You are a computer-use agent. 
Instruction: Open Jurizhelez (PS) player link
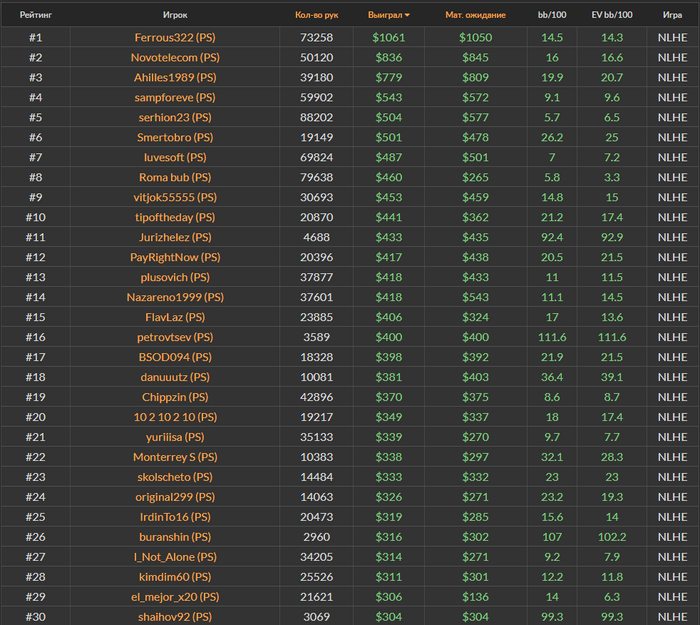(x=175, y=237)
